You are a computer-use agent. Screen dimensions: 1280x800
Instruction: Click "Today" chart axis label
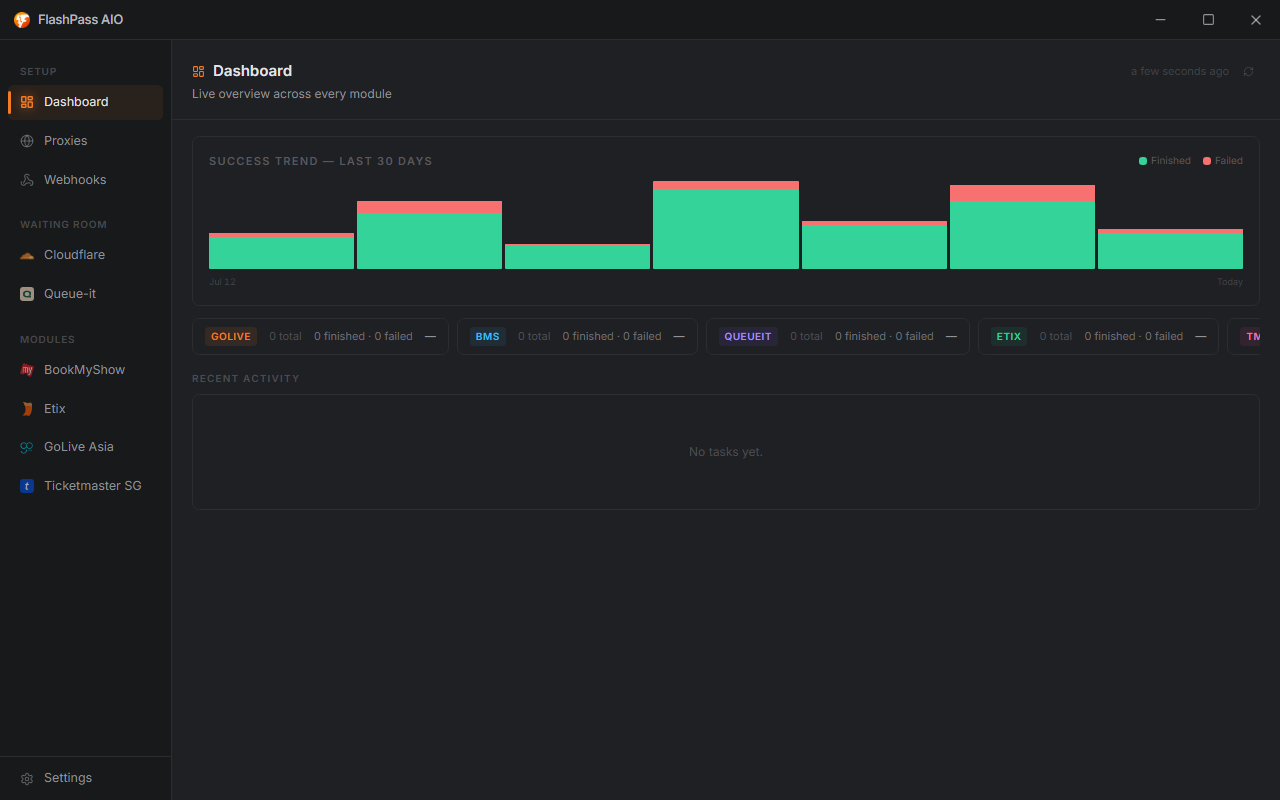click(x=1230, y=282)
